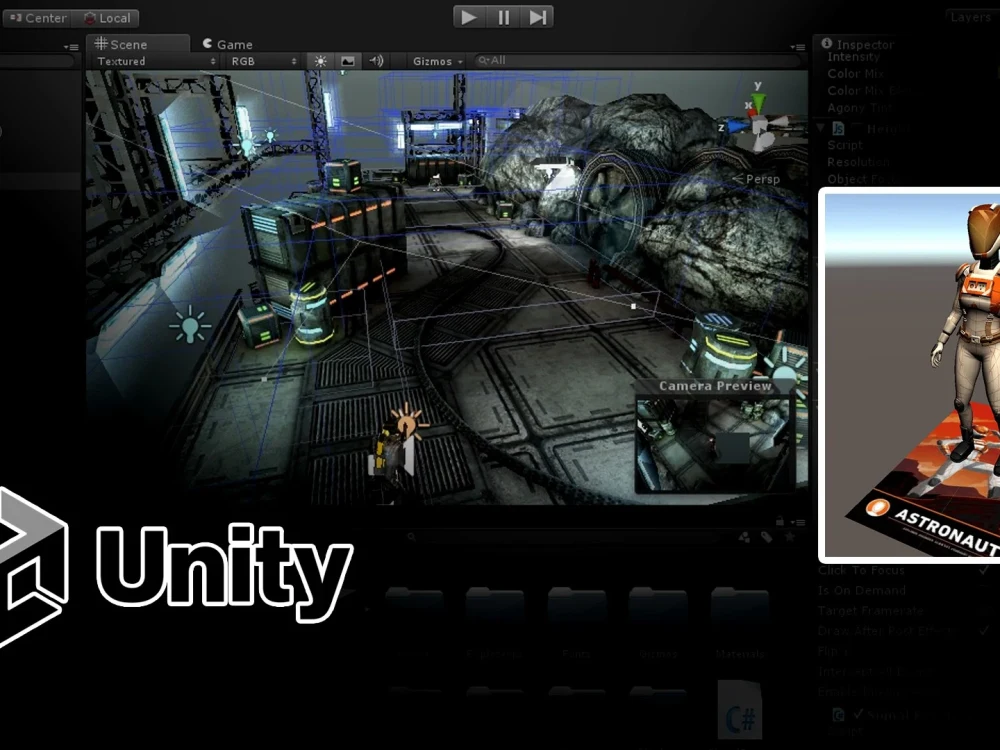Click the Inspector info icon
Image resolution: width=1000 pixels, height=750 pixels.
click(x=827, y=43)
